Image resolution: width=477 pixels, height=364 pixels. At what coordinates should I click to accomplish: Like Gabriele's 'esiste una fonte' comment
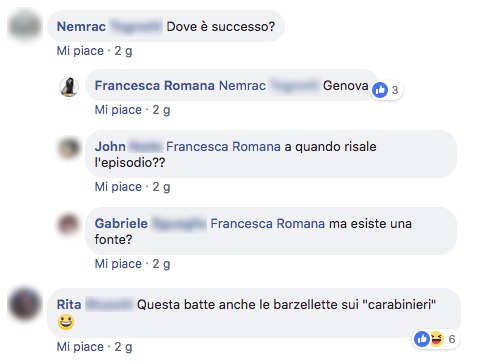(x=118, y=264)
